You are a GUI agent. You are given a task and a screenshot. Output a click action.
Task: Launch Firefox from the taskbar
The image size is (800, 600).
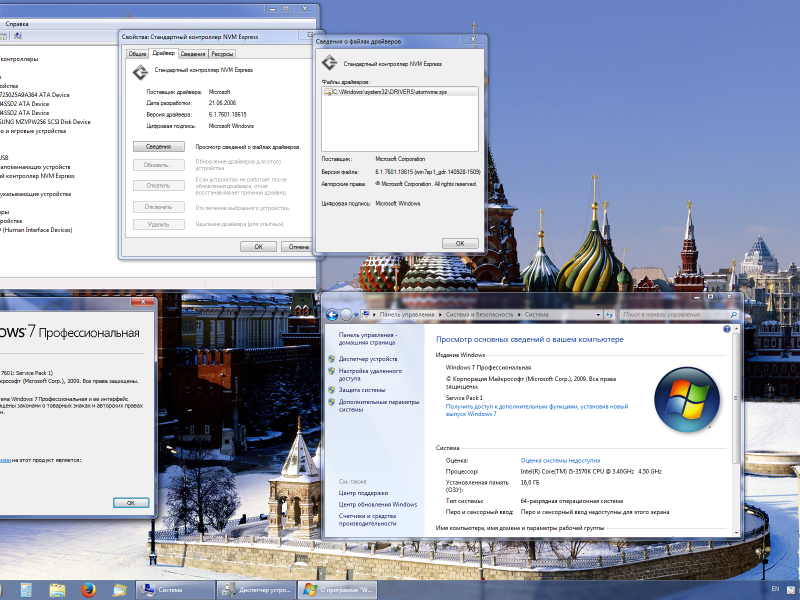[88, 590]
